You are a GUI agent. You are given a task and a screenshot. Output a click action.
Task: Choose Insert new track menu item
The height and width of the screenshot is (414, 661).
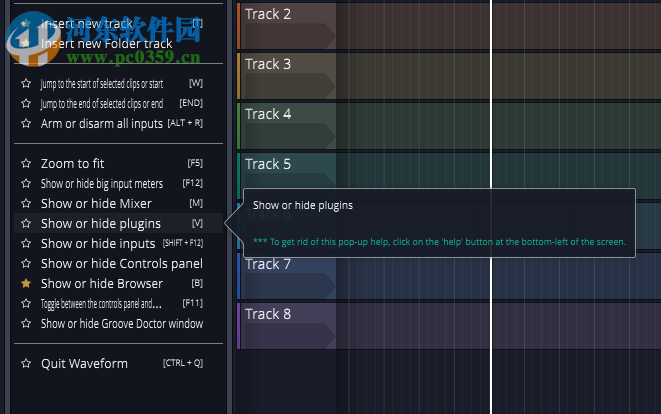coord(118,24)
